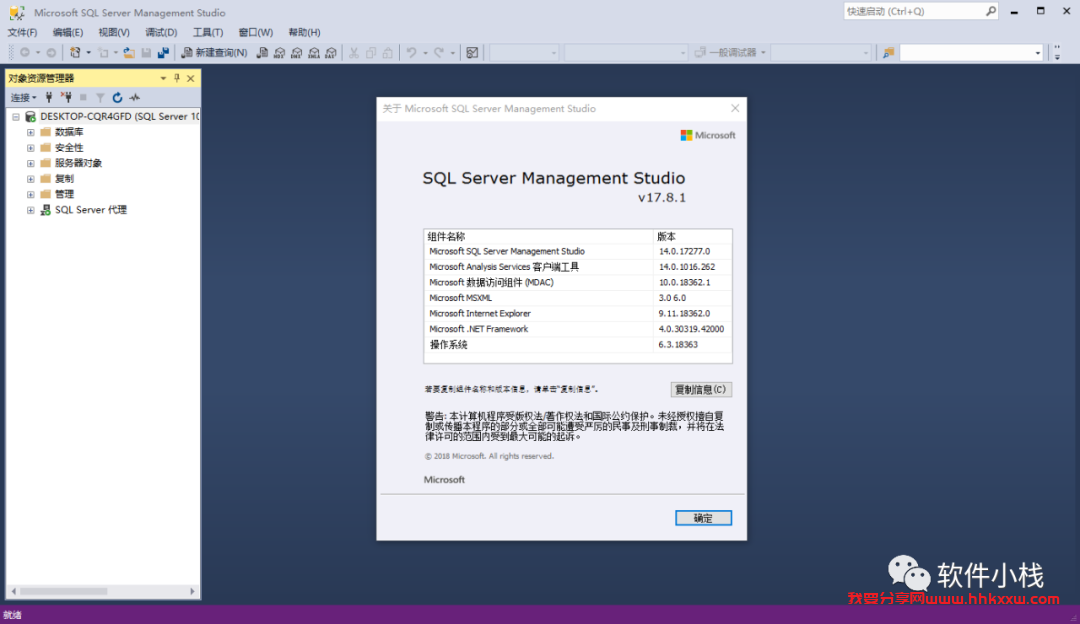Click the Object Explorer filter icon
This screenshot has height=624, width=1080.
(101, 97)
